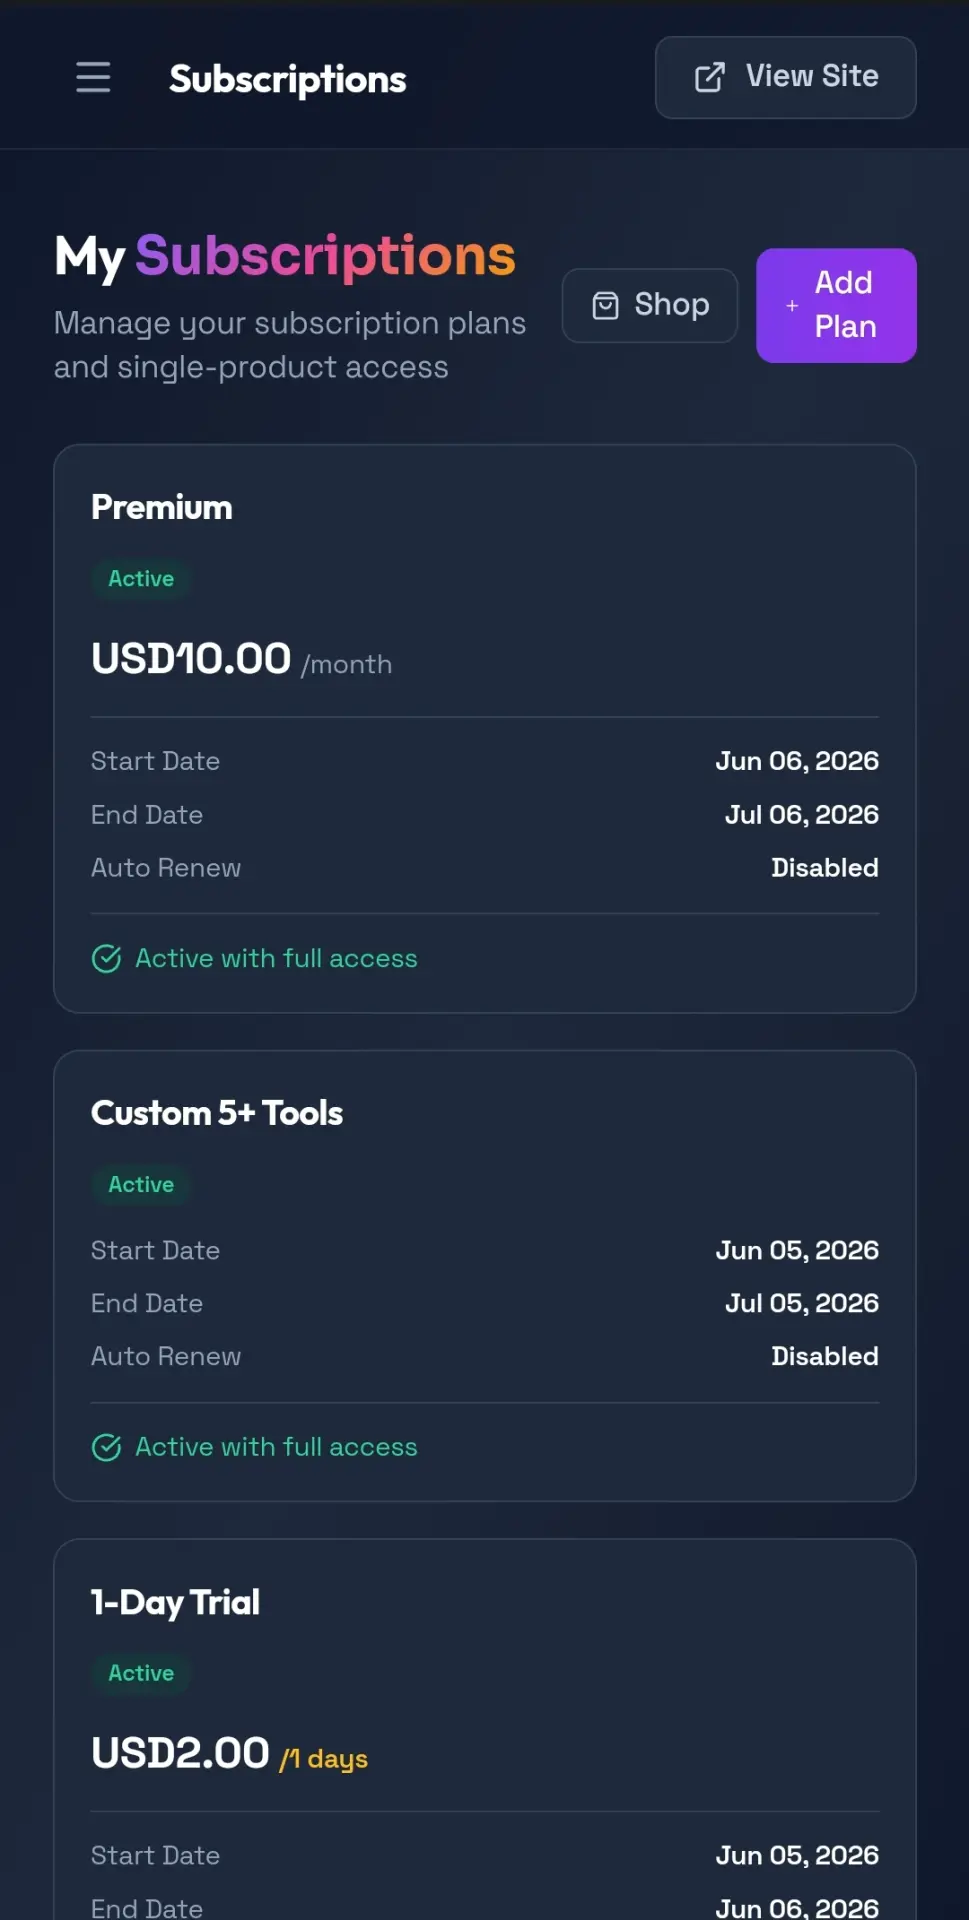Click the Premium card's green check circle icon
Viewport: 969px width, 1920px height.
point(106,958)
